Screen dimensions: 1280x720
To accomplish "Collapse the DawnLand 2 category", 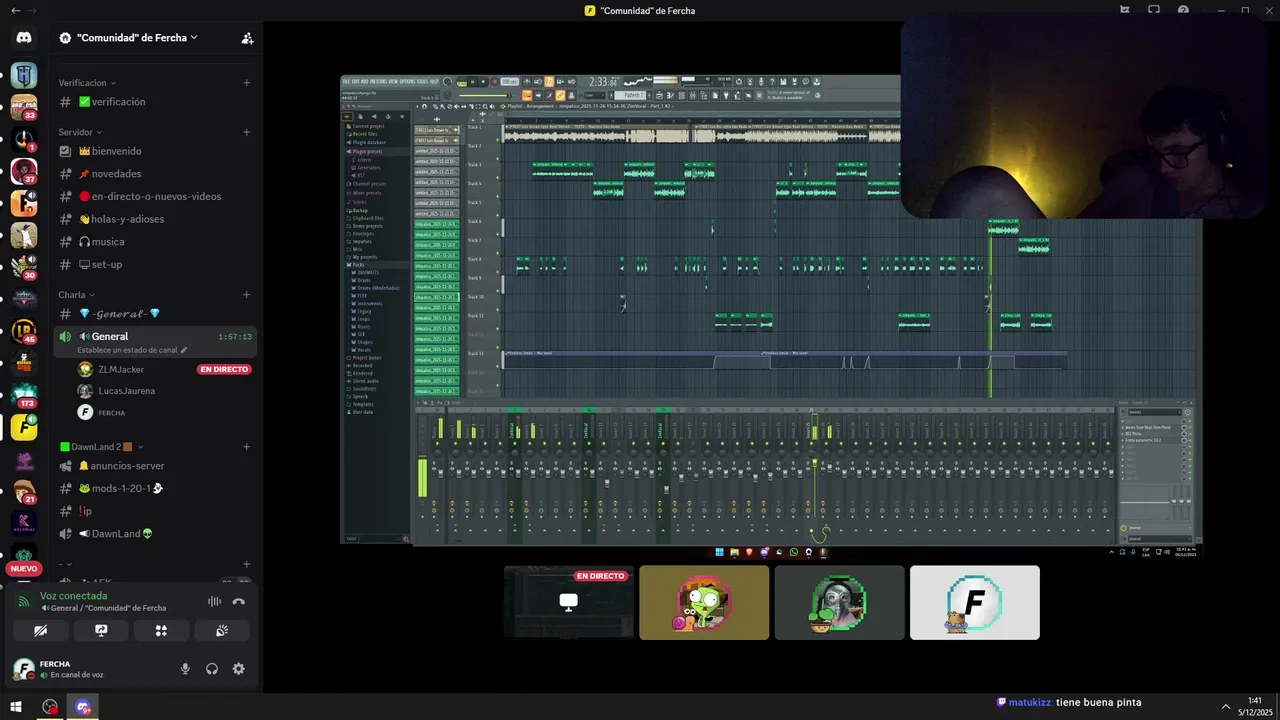I will click(x=102, y=447).
